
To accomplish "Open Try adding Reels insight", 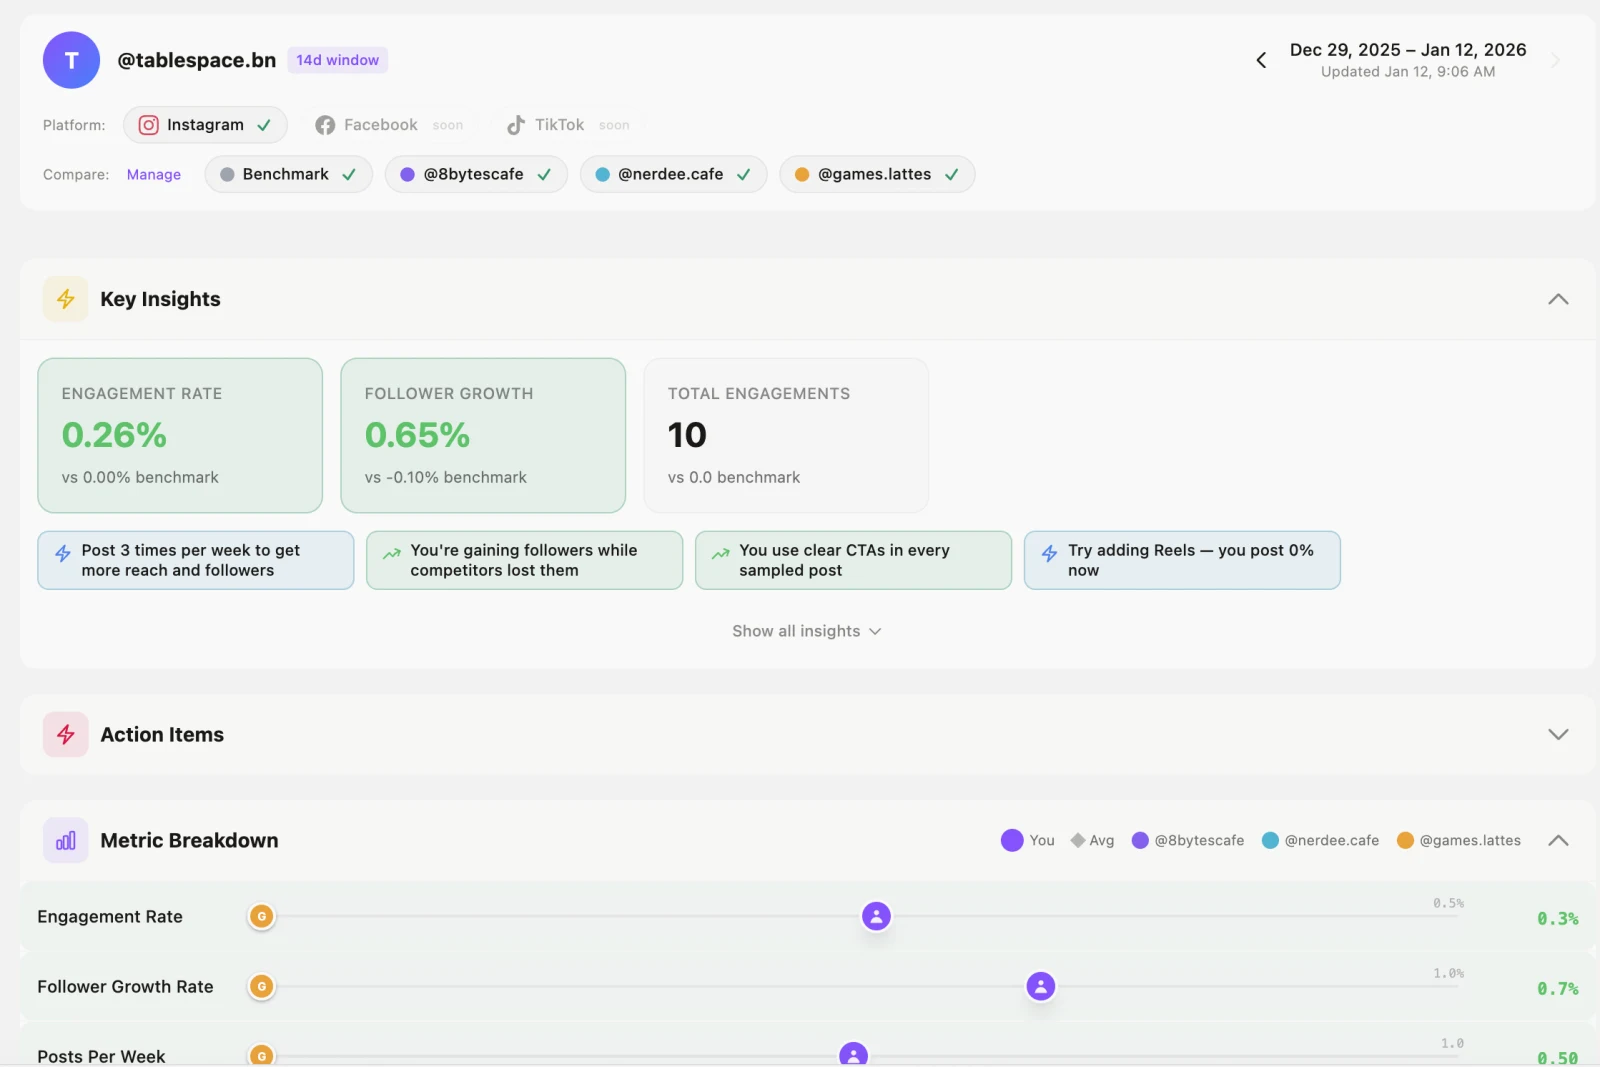I will point(1182,560).
